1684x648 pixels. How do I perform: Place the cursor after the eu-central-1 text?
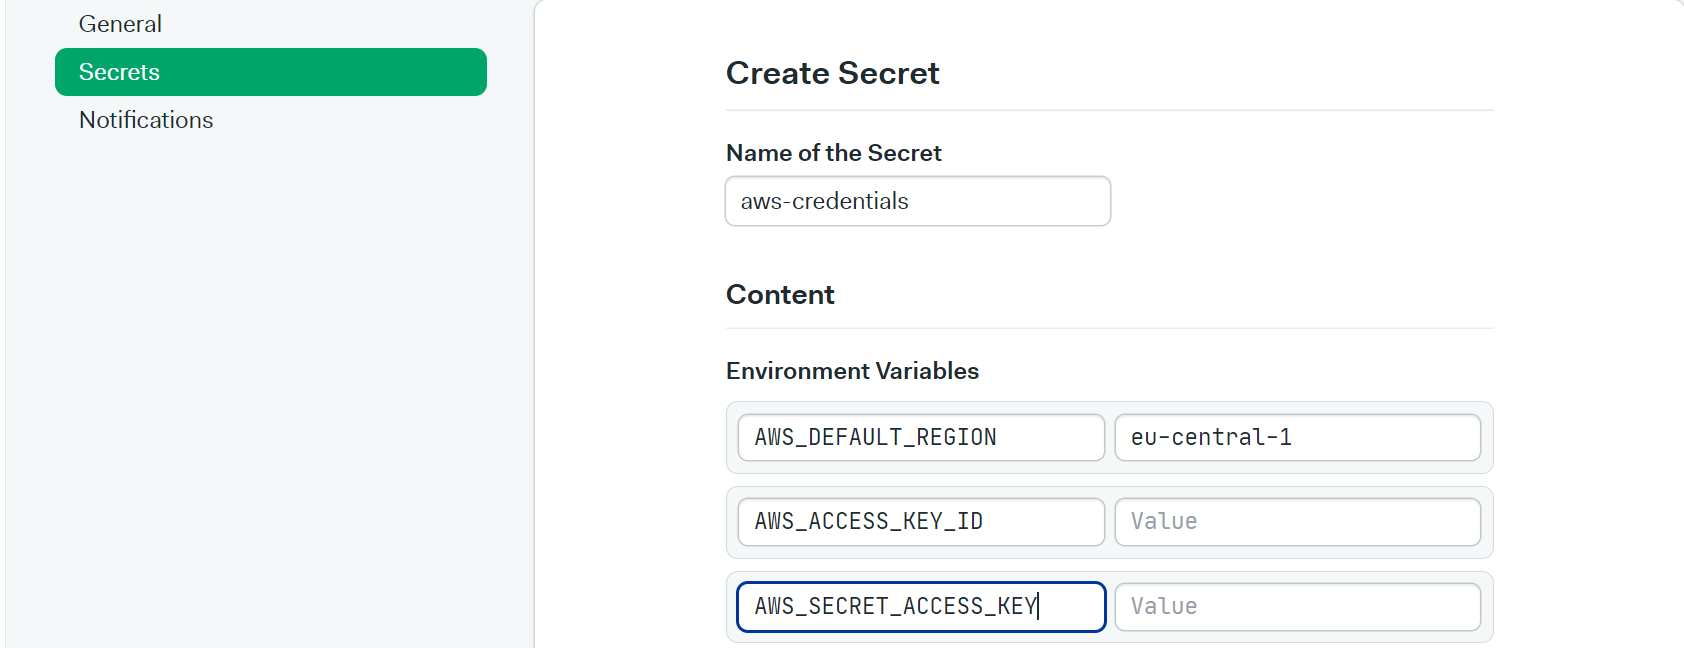pyautogui.click(x=1294, y=437)
